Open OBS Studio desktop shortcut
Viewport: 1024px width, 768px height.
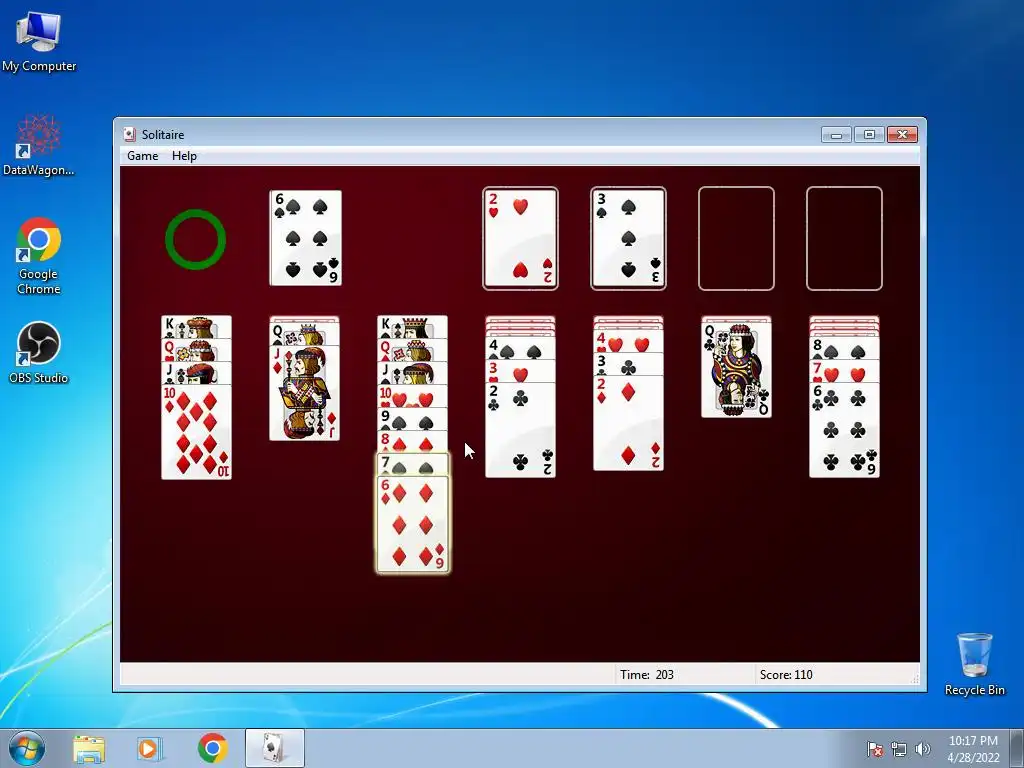pyautogui.click(x=39, y=353)
